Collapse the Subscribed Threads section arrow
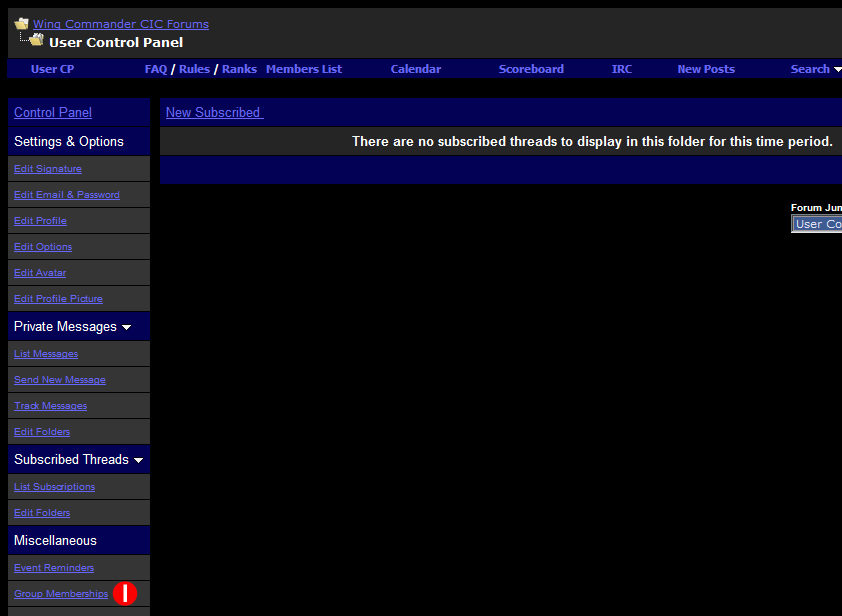Screen dimensions: 842x616 [x=138, y=460]
